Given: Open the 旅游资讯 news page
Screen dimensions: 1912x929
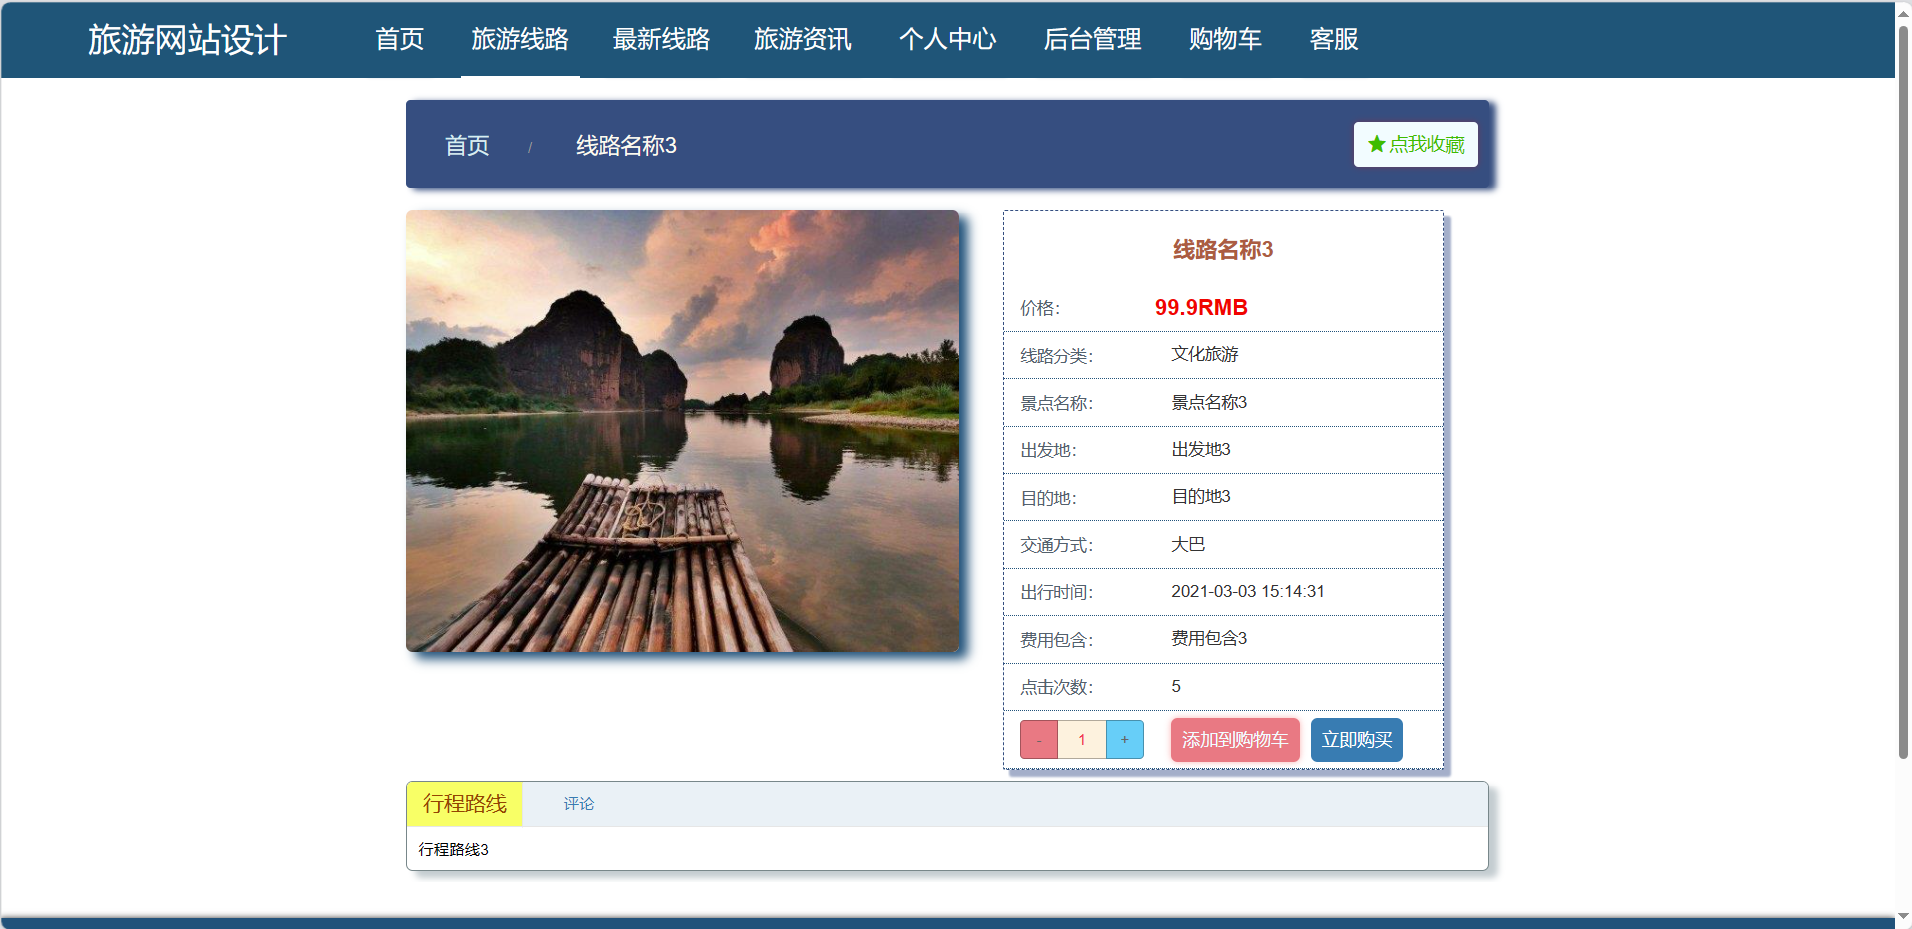Looking at the screenshot, I should coord(803,39).
